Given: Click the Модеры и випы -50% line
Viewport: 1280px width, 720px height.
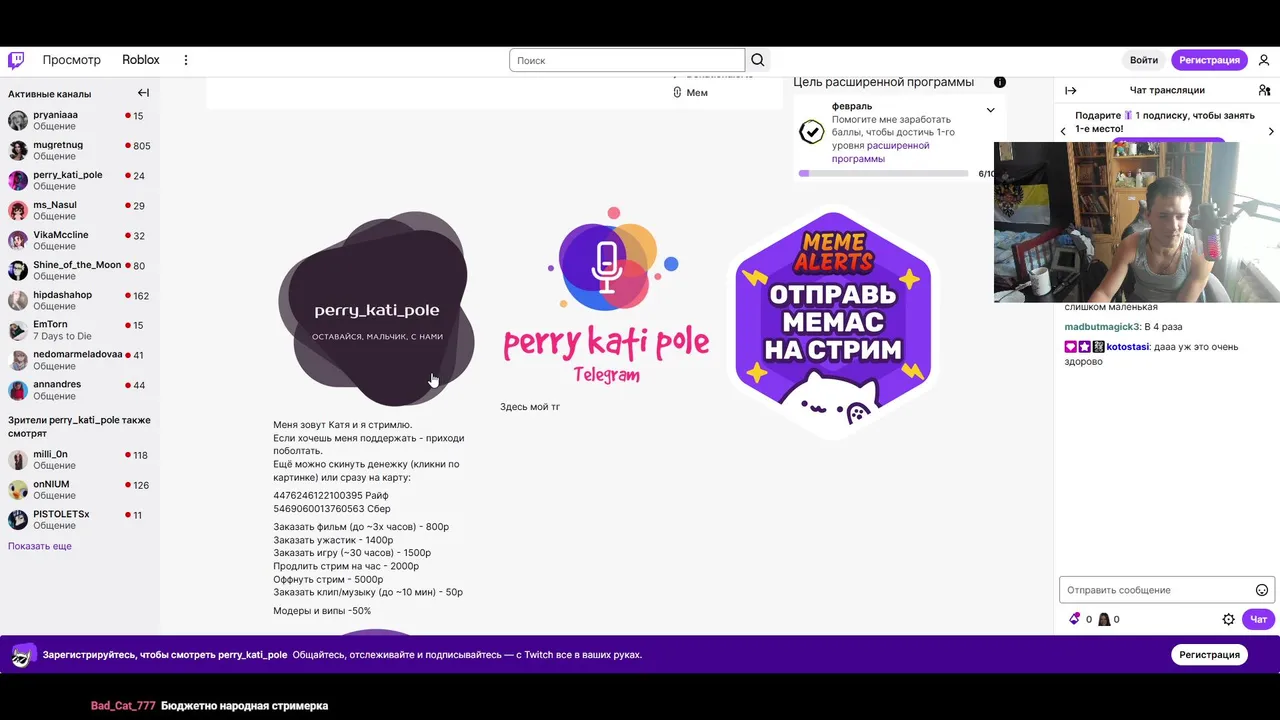Looking at the screenshot, I should pos(322,611).
